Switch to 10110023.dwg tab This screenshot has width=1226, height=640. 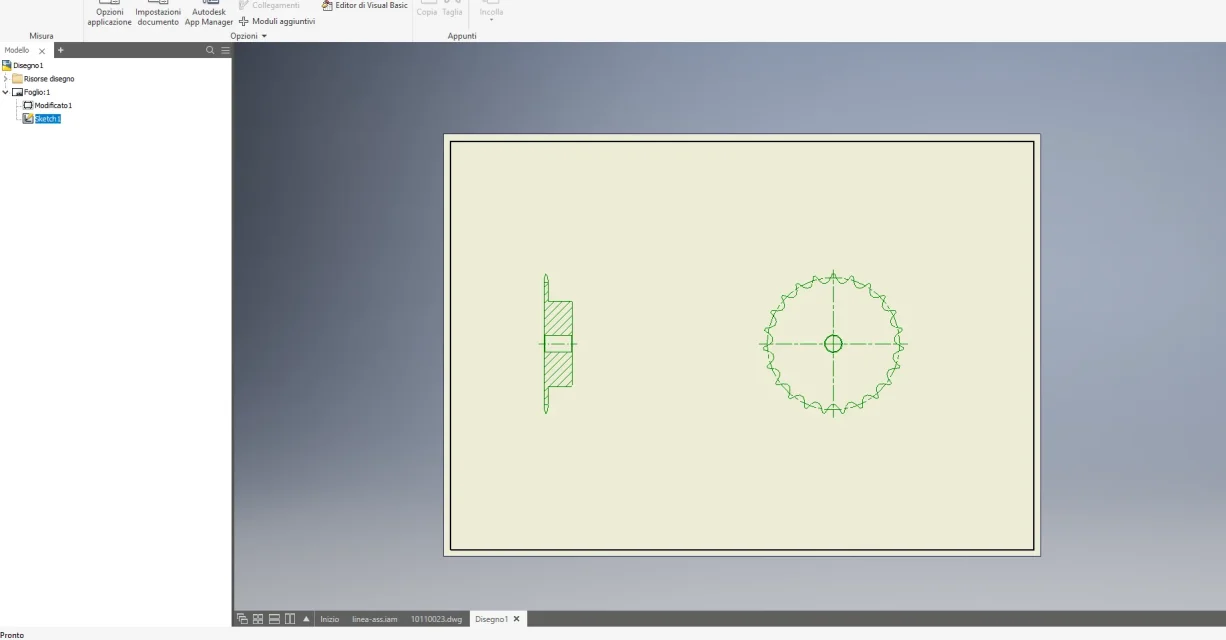click(436, 619)
